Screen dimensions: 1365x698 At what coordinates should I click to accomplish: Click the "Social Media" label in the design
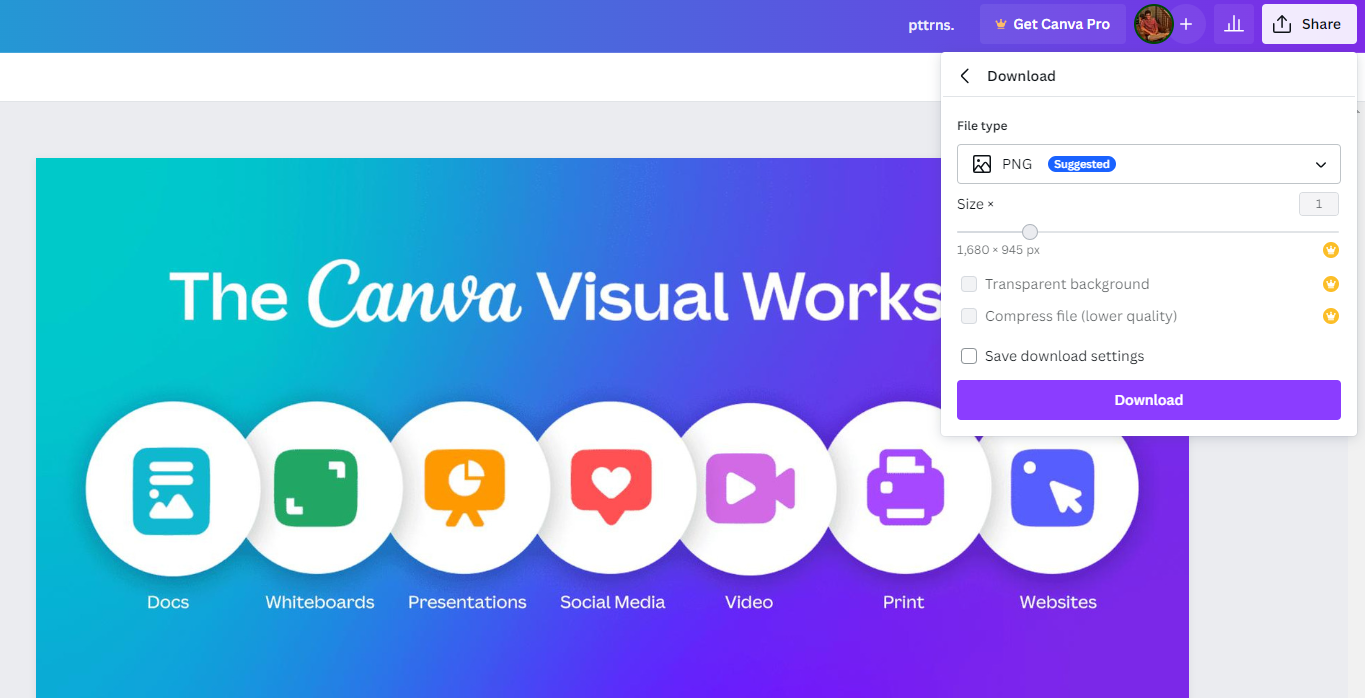[x=613, y=602]
